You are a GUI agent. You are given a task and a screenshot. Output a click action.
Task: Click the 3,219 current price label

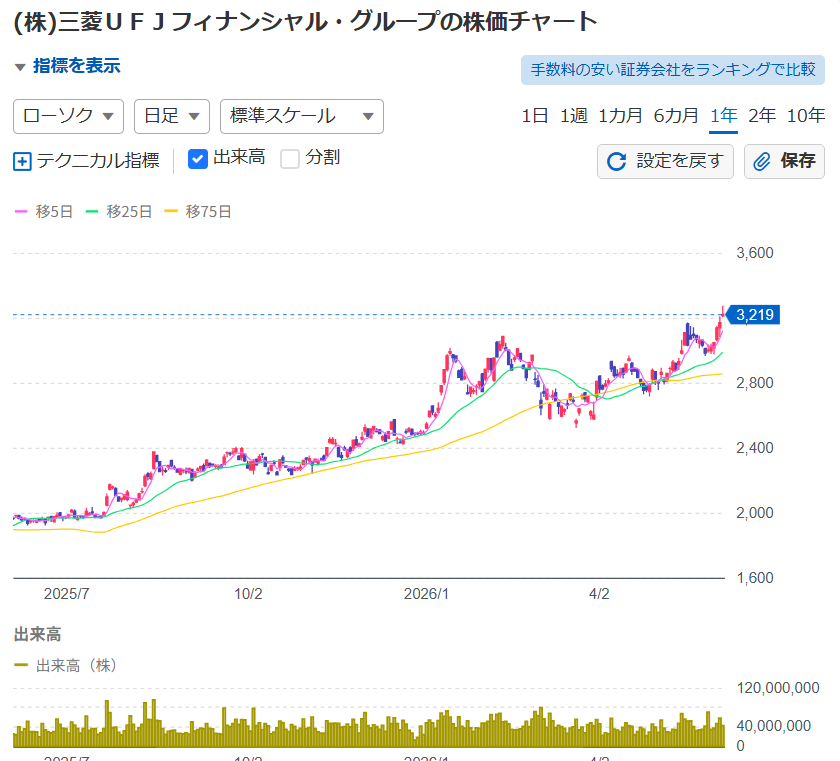[x=754, y=315]
